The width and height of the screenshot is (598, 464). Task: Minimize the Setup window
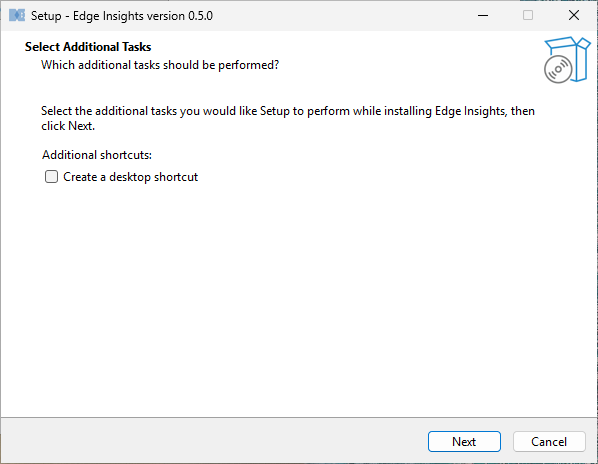(x=483, y=16)
